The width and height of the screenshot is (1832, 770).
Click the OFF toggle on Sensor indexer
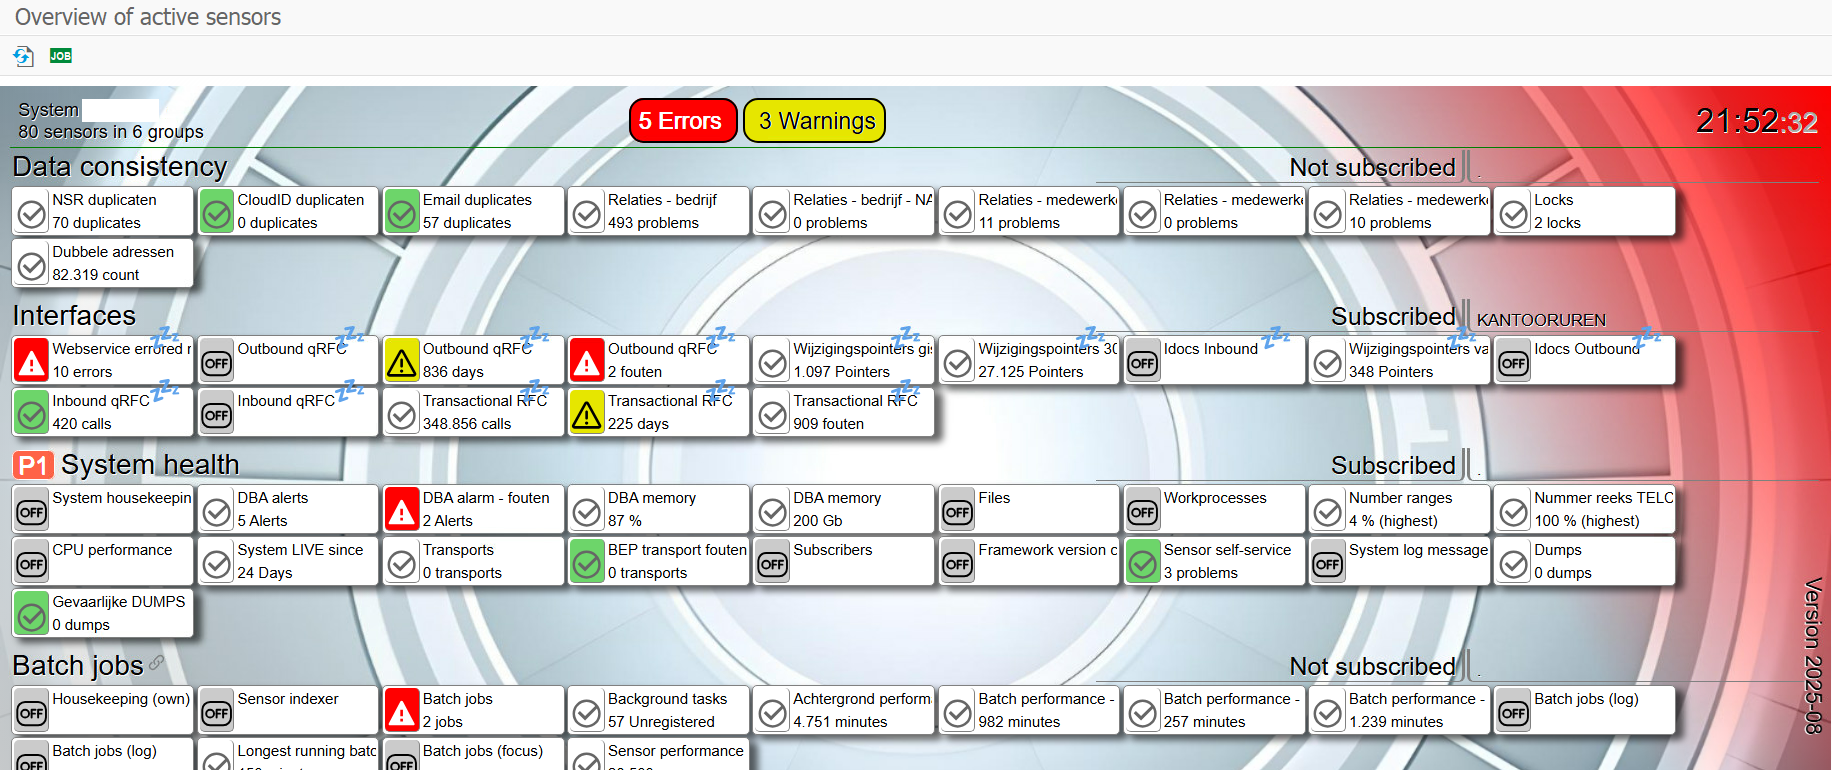[x=217, y=712]
